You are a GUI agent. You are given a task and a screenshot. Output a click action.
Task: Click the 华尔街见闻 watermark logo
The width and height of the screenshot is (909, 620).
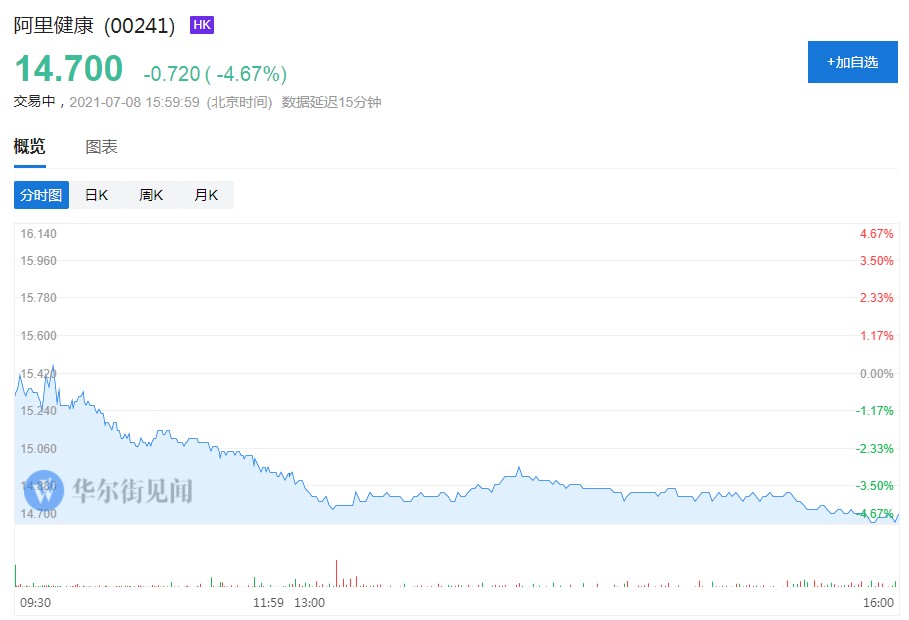tap(109, 491)
